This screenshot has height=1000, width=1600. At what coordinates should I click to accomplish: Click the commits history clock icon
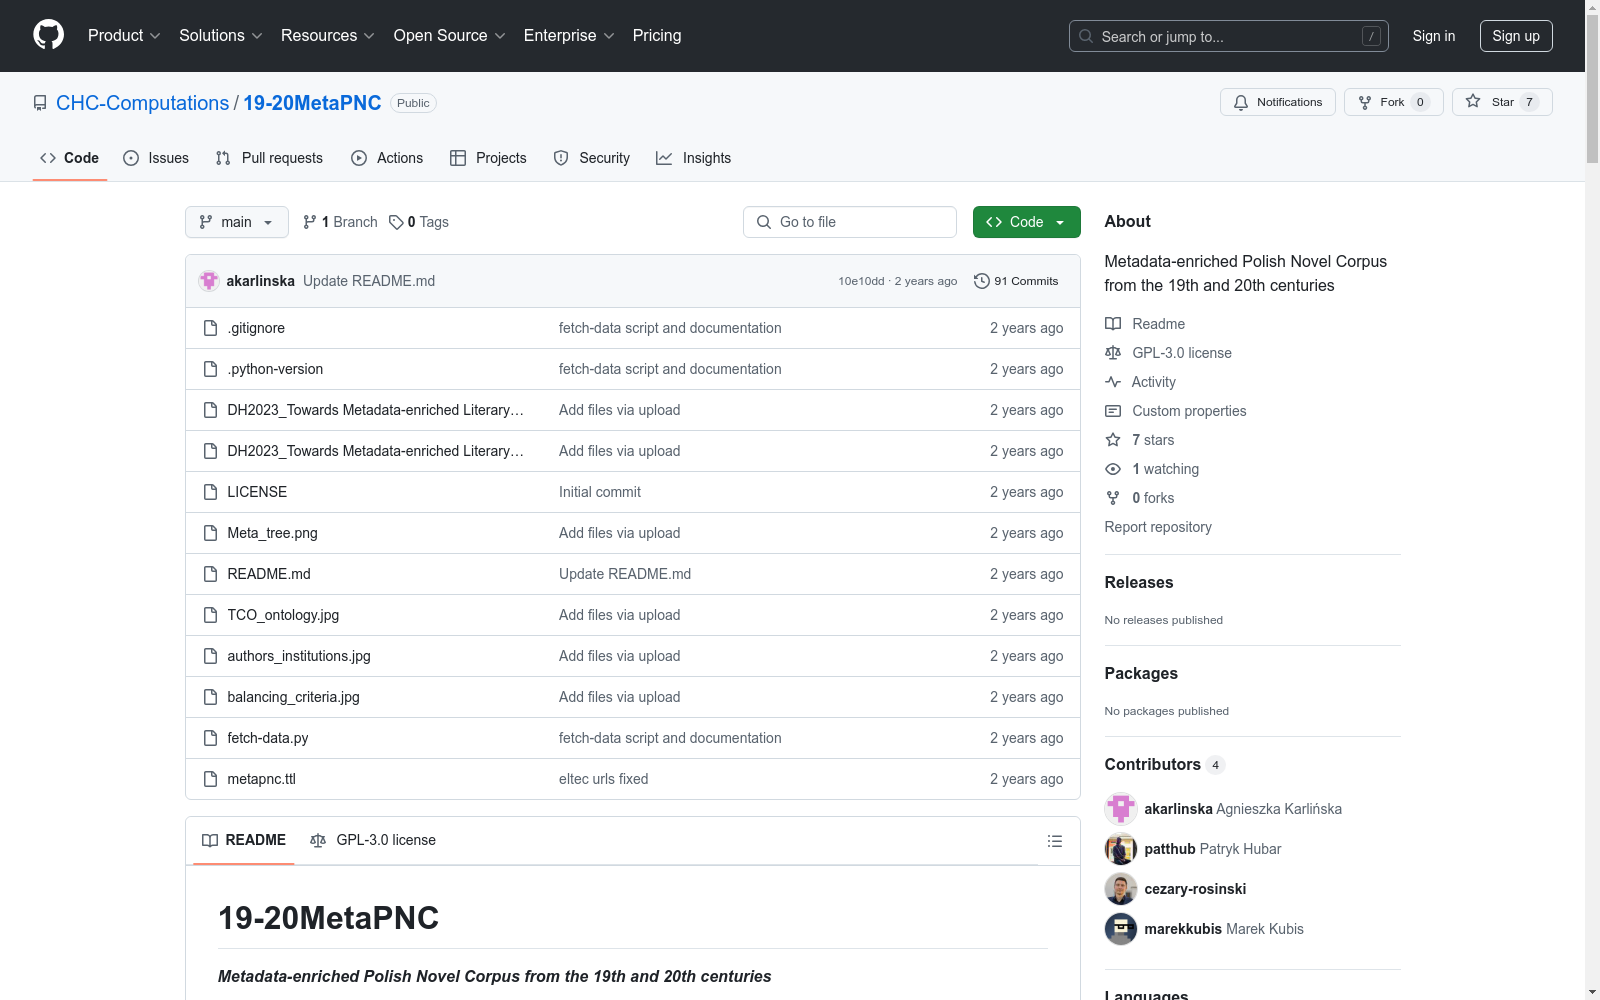pyautogui.click(x=982, y=281)
